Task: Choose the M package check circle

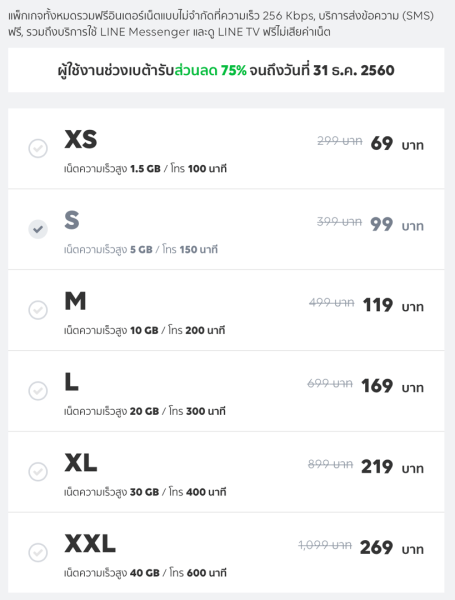Action: (x=38, y=310)
